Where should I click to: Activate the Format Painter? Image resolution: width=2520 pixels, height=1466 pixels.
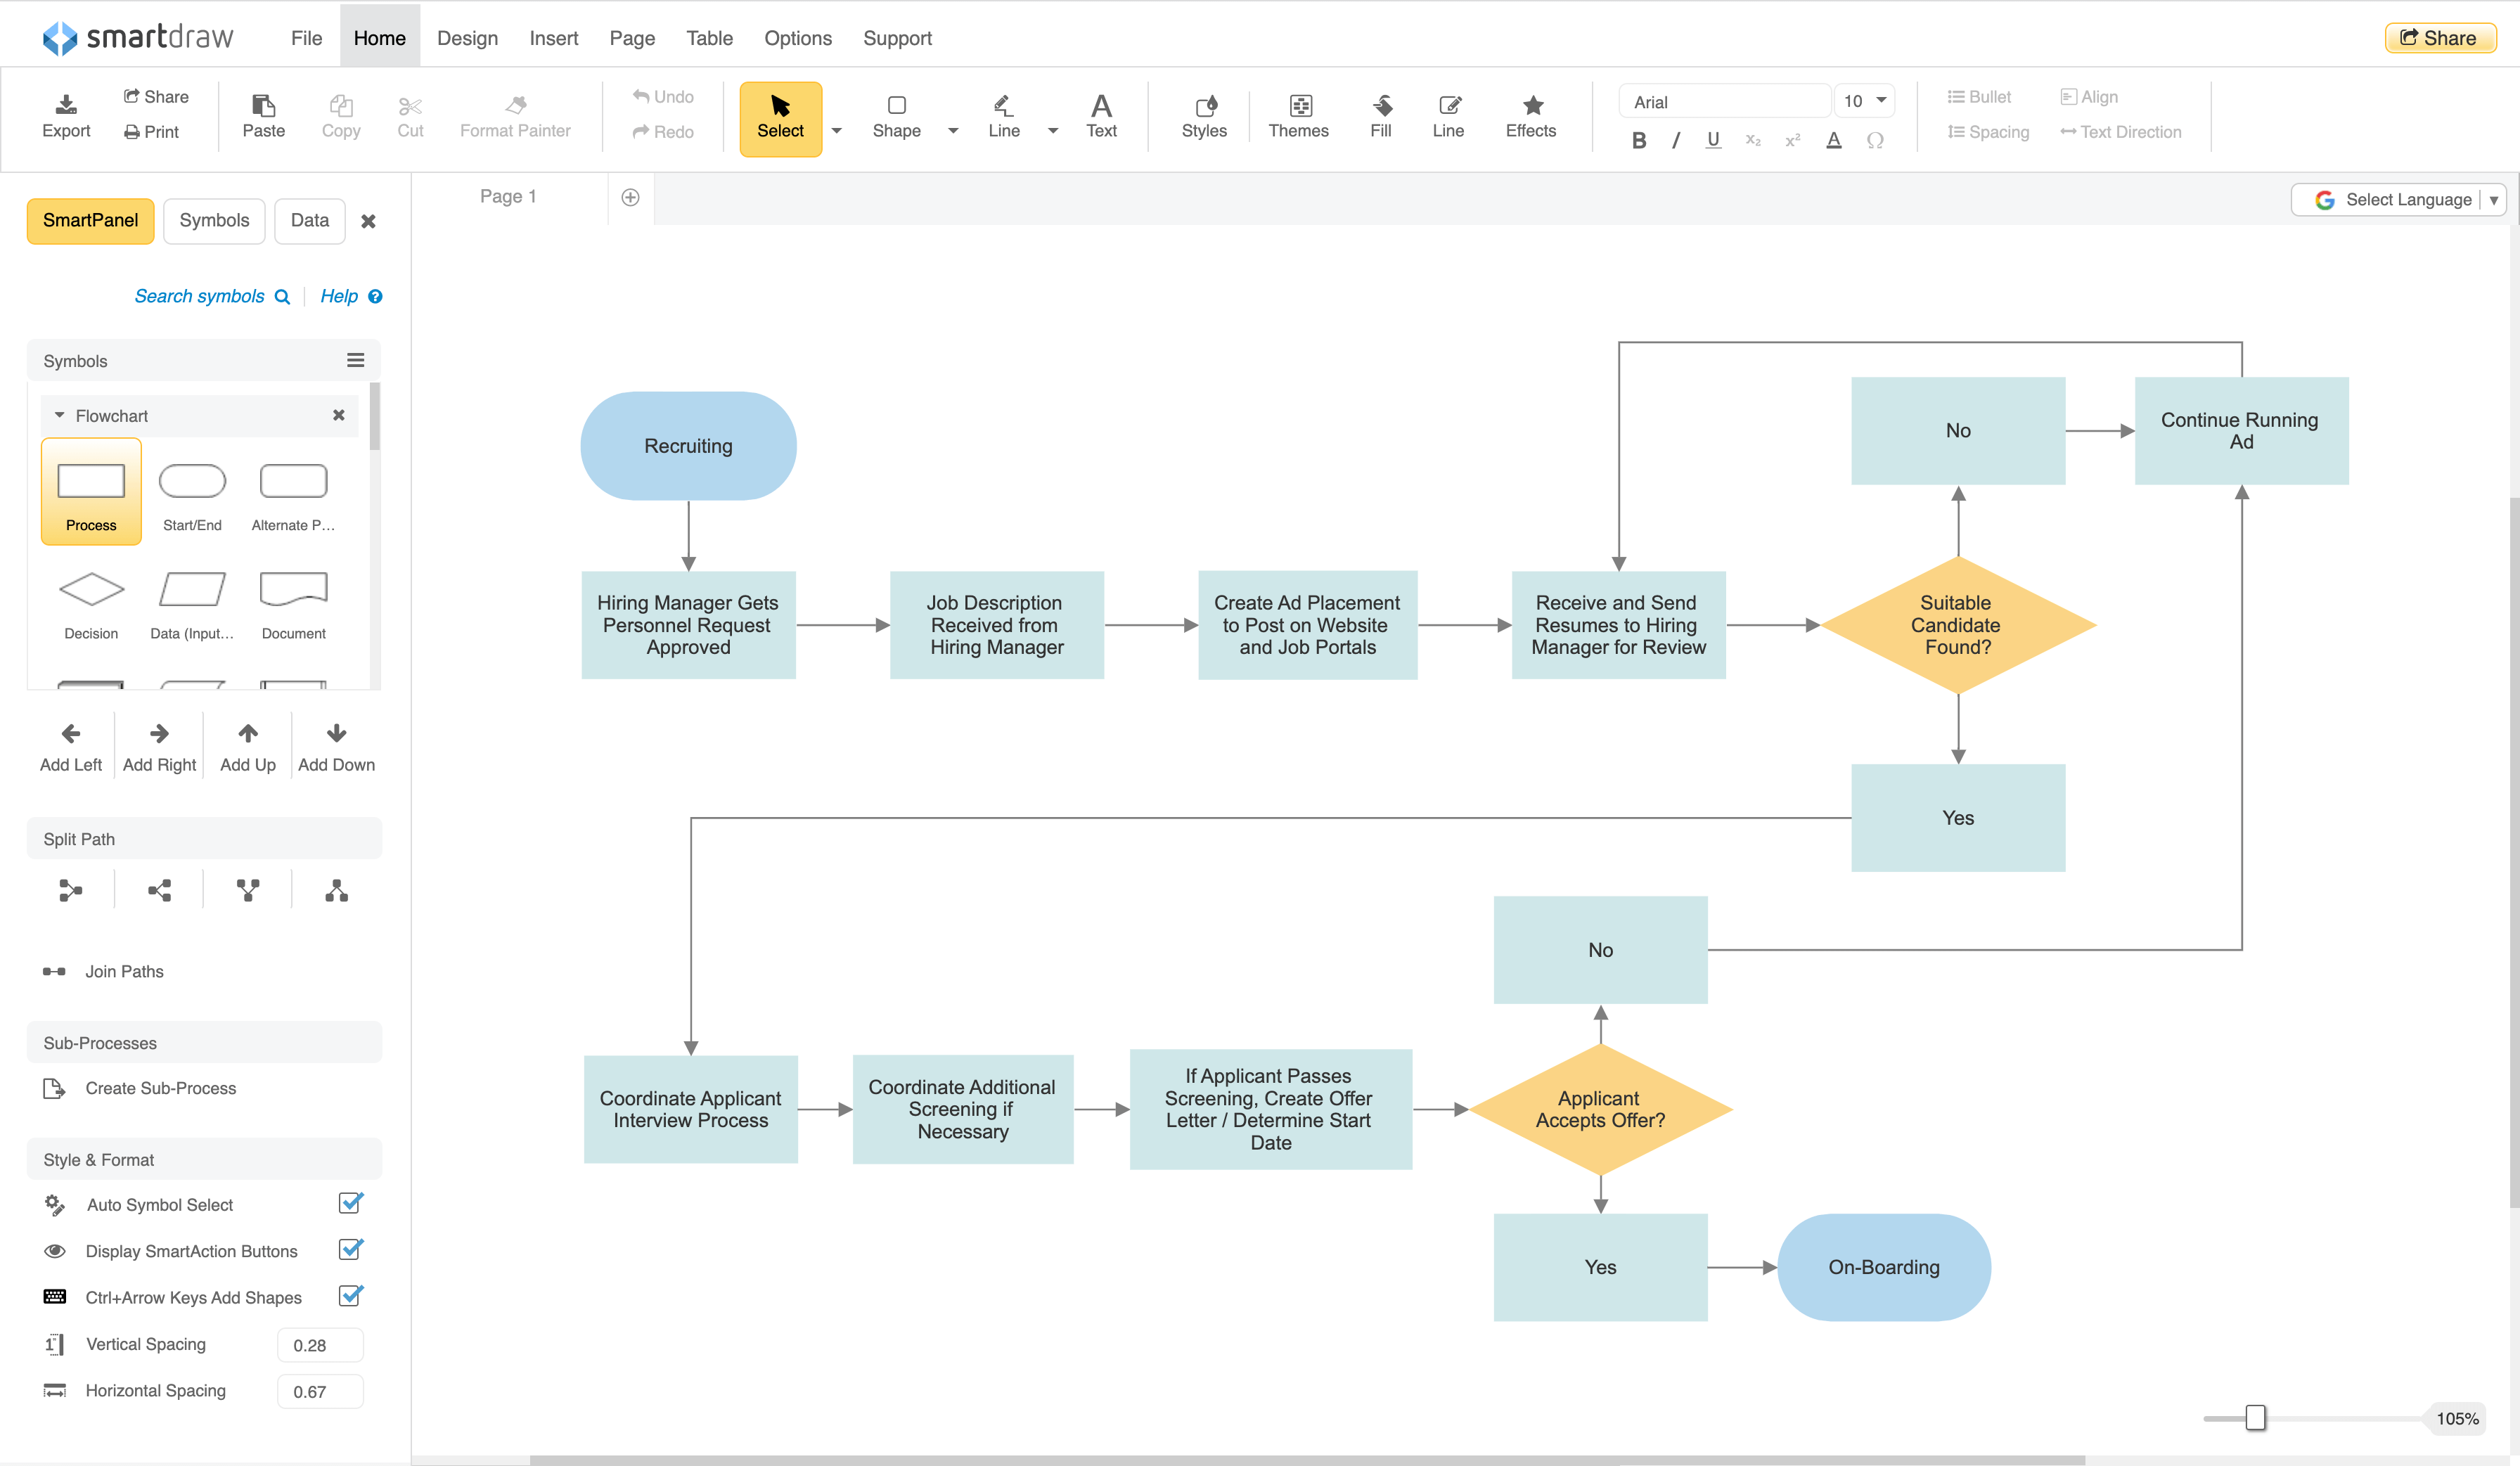(x=515, y=116)
